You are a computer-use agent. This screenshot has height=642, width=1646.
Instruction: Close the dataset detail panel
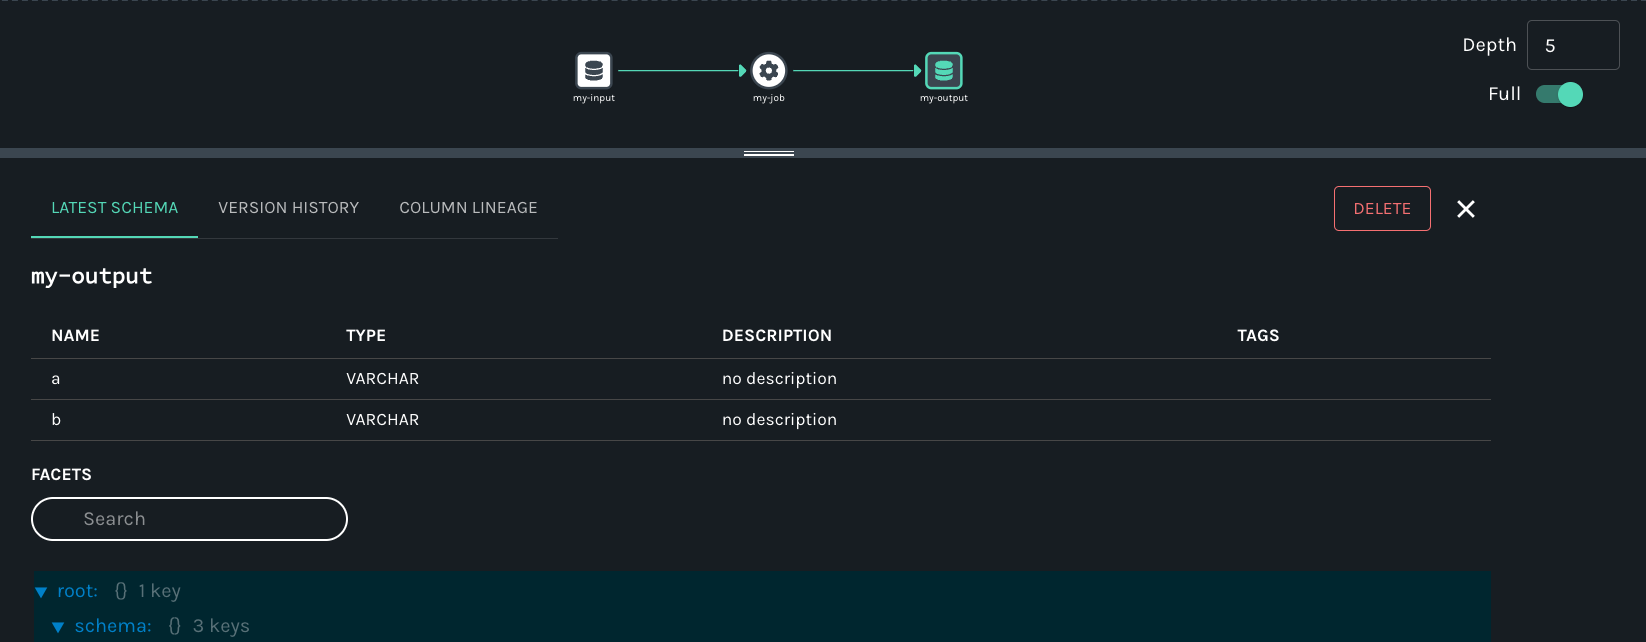(1466, 209)
